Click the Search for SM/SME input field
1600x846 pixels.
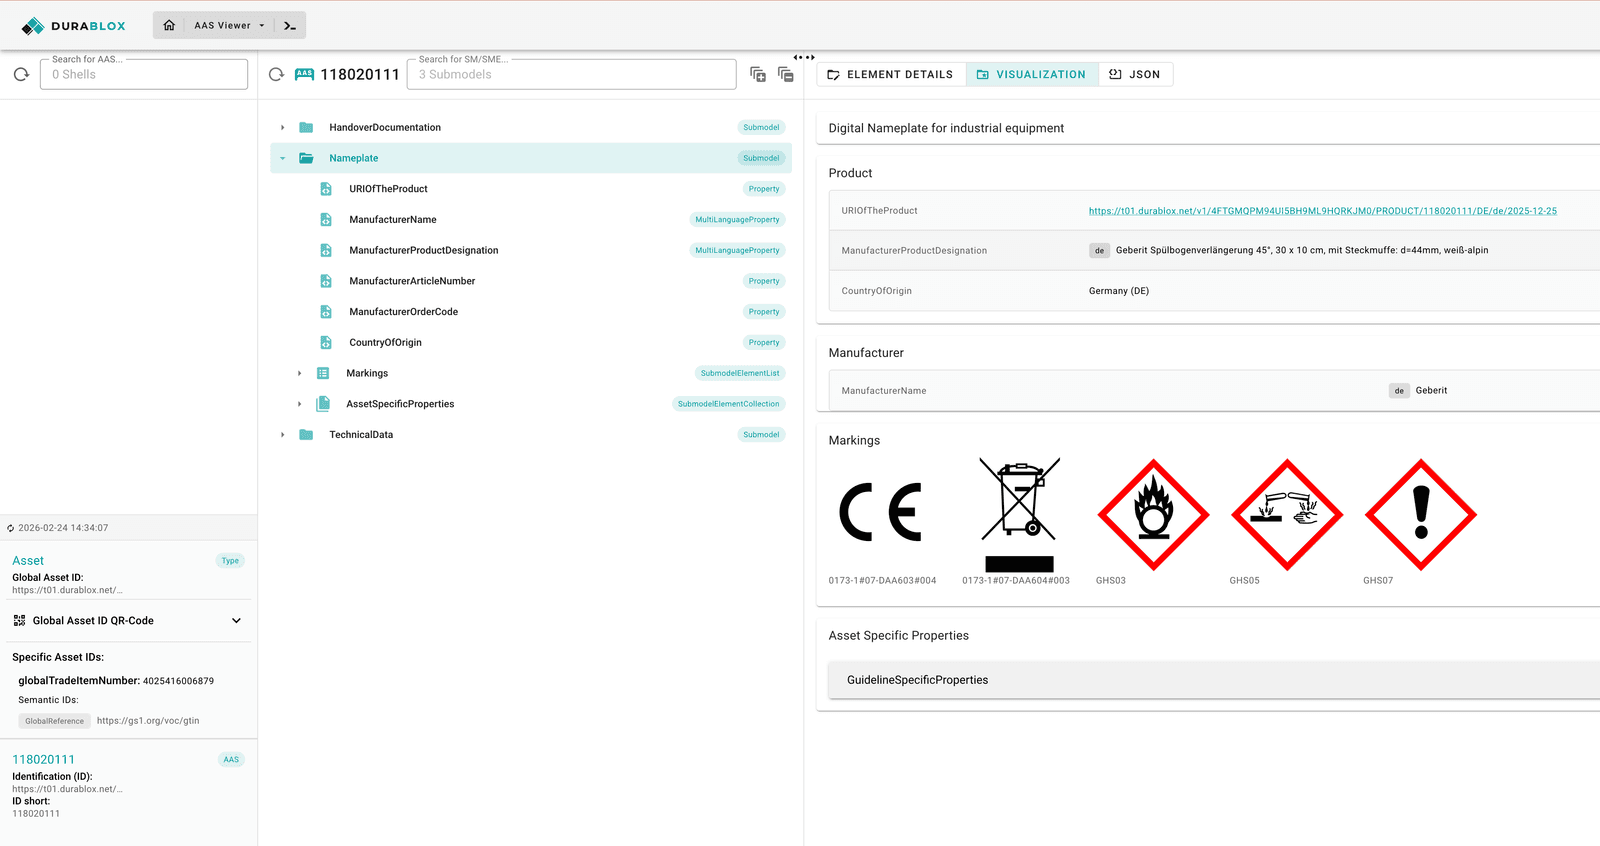[571, 75]
